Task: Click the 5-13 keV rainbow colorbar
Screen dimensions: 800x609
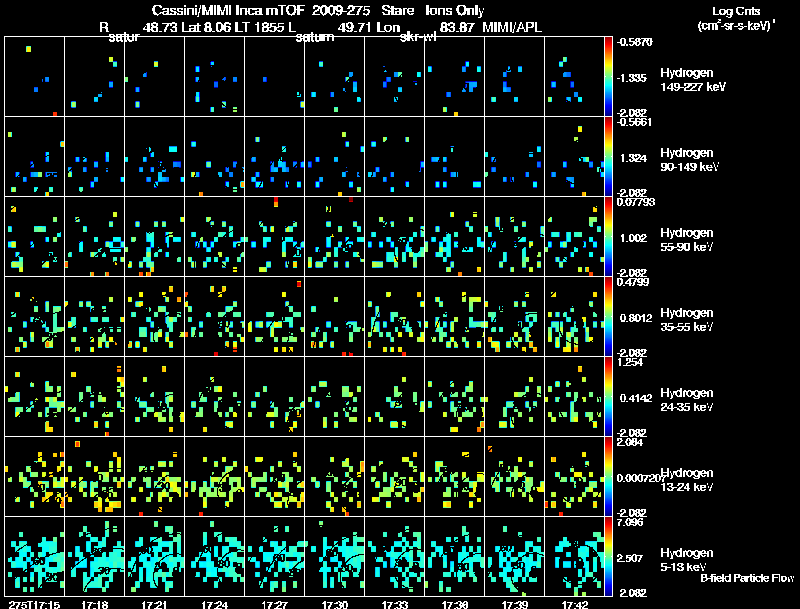Action: pos(608,557)
